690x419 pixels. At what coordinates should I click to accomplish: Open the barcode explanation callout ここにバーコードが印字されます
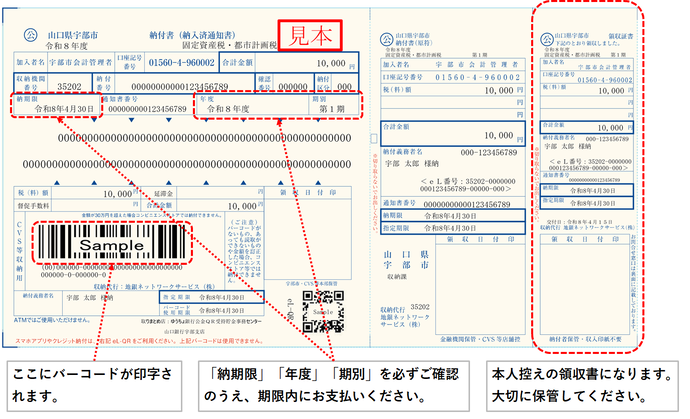94,386
